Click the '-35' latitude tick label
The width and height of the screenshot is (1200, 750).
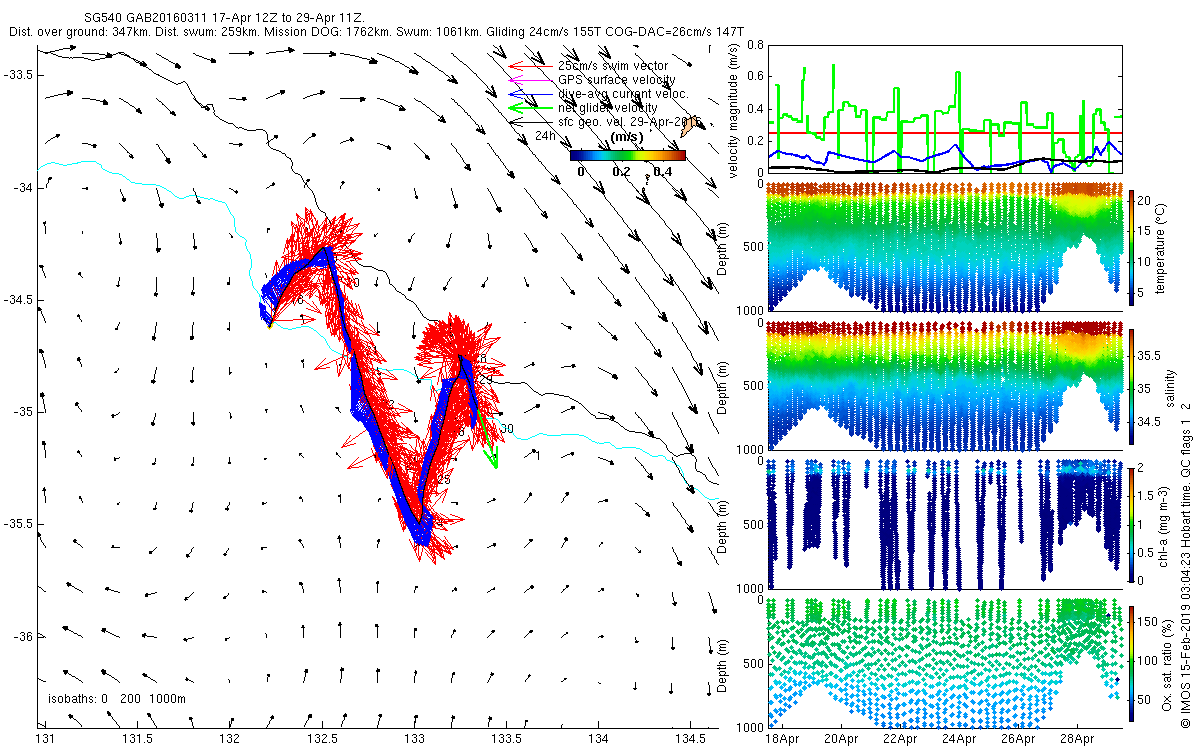(22, 412)
